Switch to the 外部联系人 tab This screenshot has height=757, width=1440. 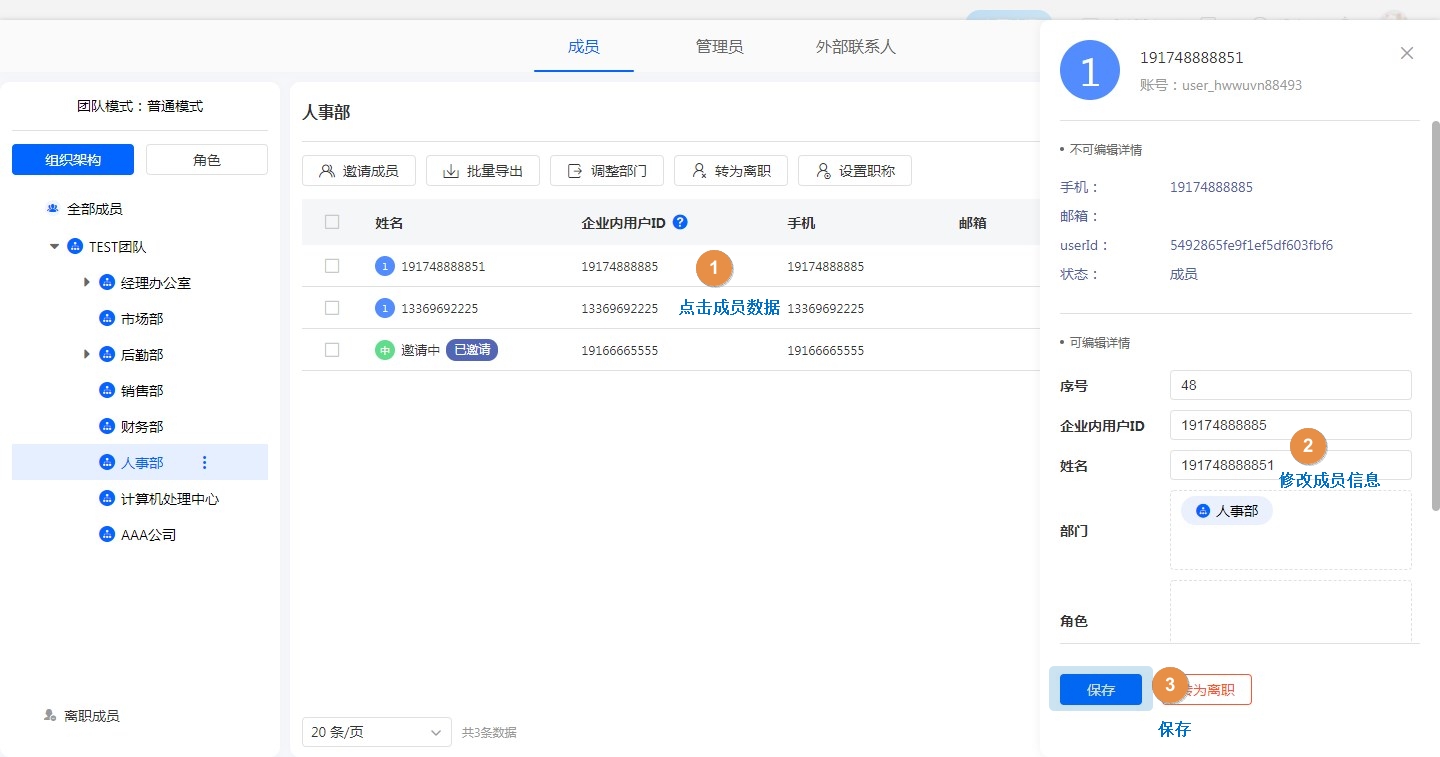[855, 46]
